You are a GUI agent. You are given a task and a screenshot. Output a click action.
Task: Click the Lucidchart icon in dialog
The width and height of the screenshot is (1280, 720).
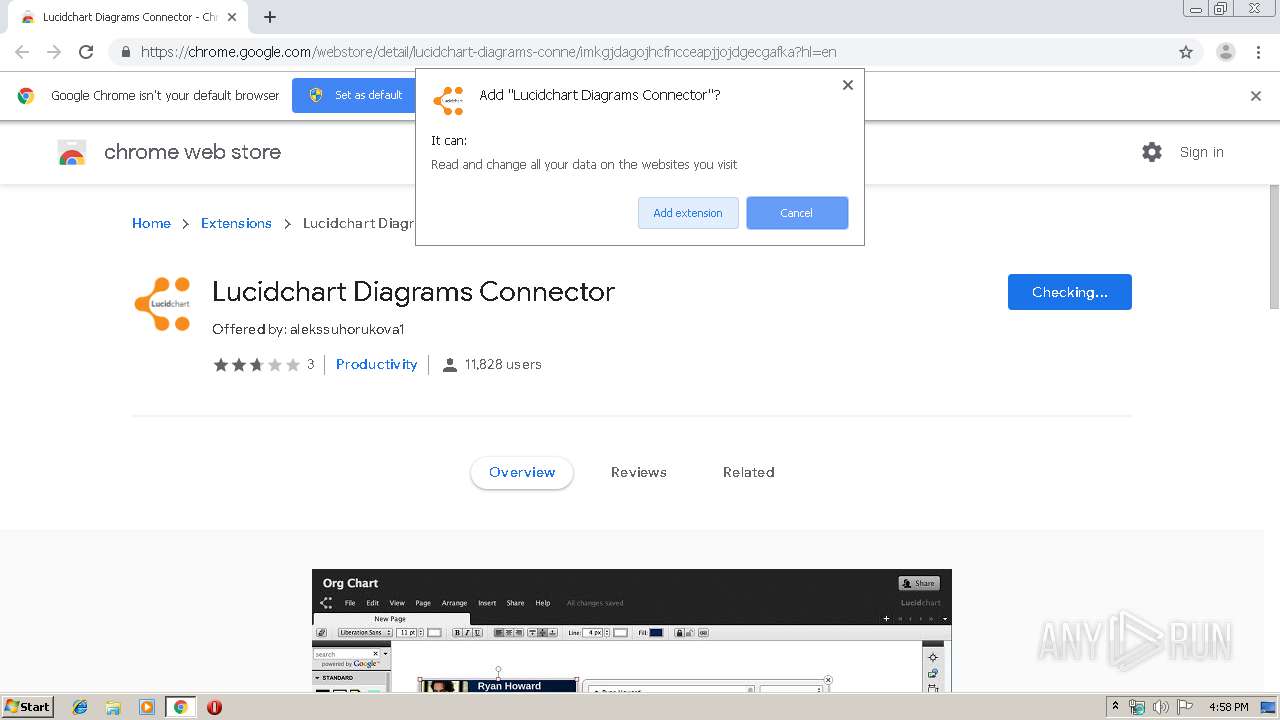click(448, 100)
